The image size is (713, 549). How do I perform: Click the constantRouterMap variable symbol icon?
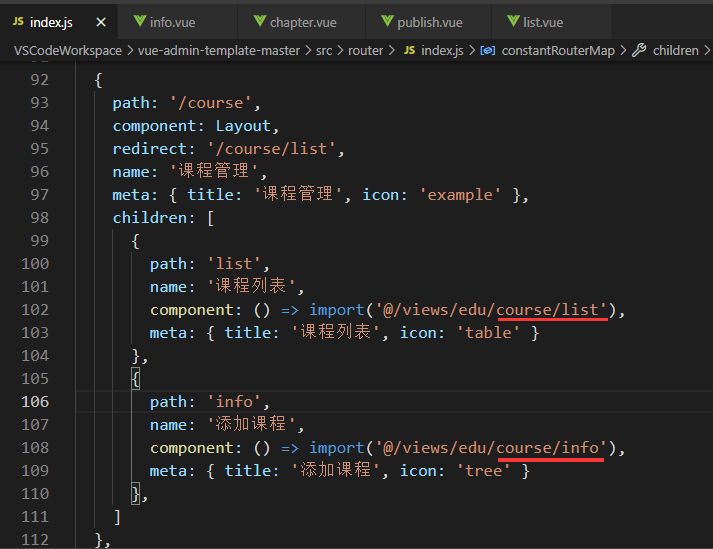[487, 50]
